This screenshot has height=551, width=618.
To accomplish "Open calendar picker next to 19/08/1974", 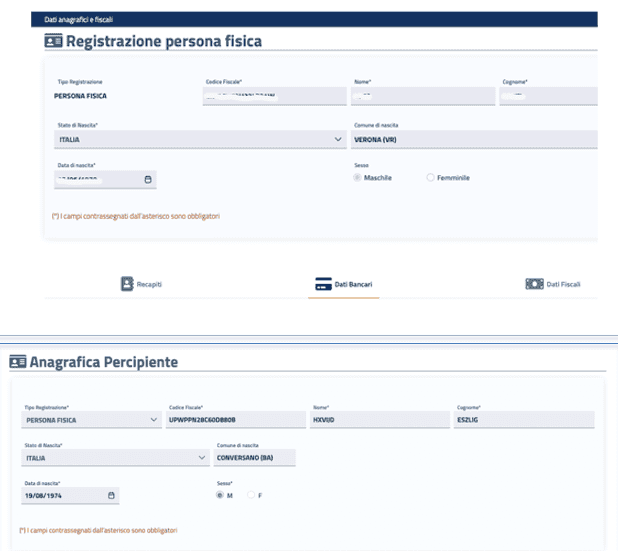I will [x=111, y=495].
